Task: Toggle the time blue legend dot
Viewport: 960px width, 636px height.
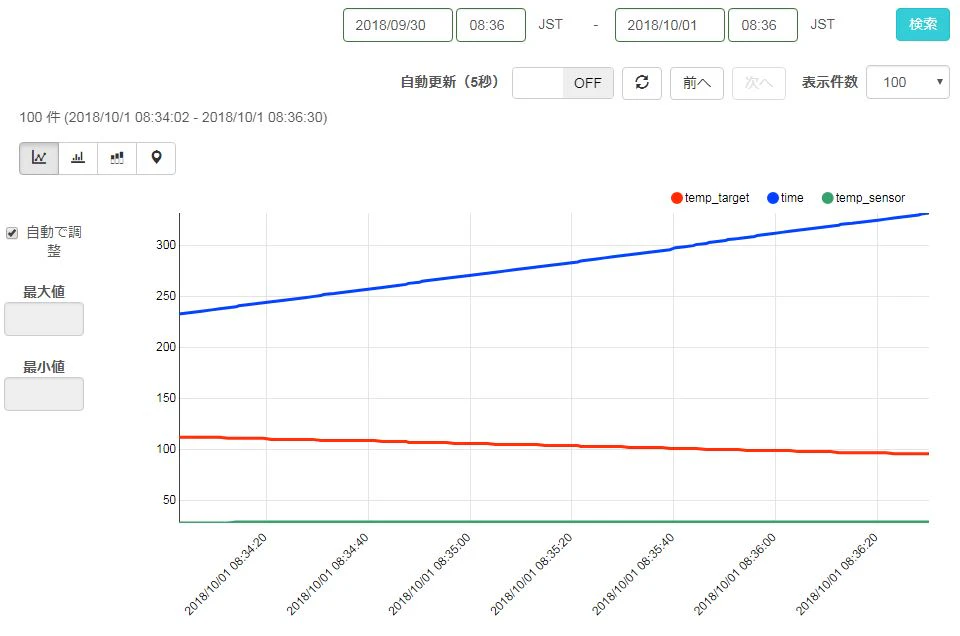Action: [773, 198]
